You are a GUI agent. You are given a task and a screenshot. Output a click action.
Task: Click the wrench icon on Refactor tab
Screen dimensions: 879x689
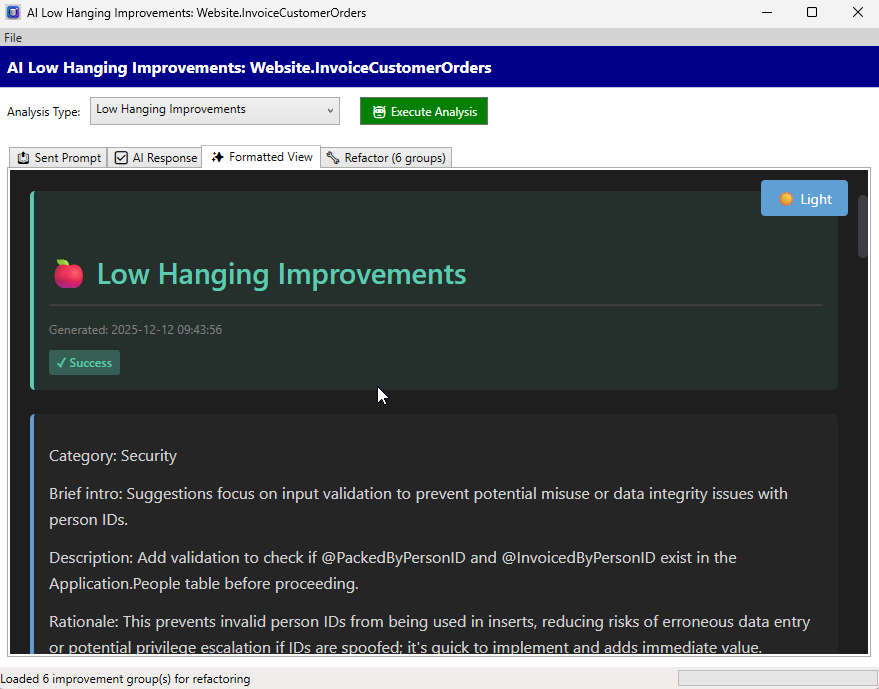pos(333,158)
